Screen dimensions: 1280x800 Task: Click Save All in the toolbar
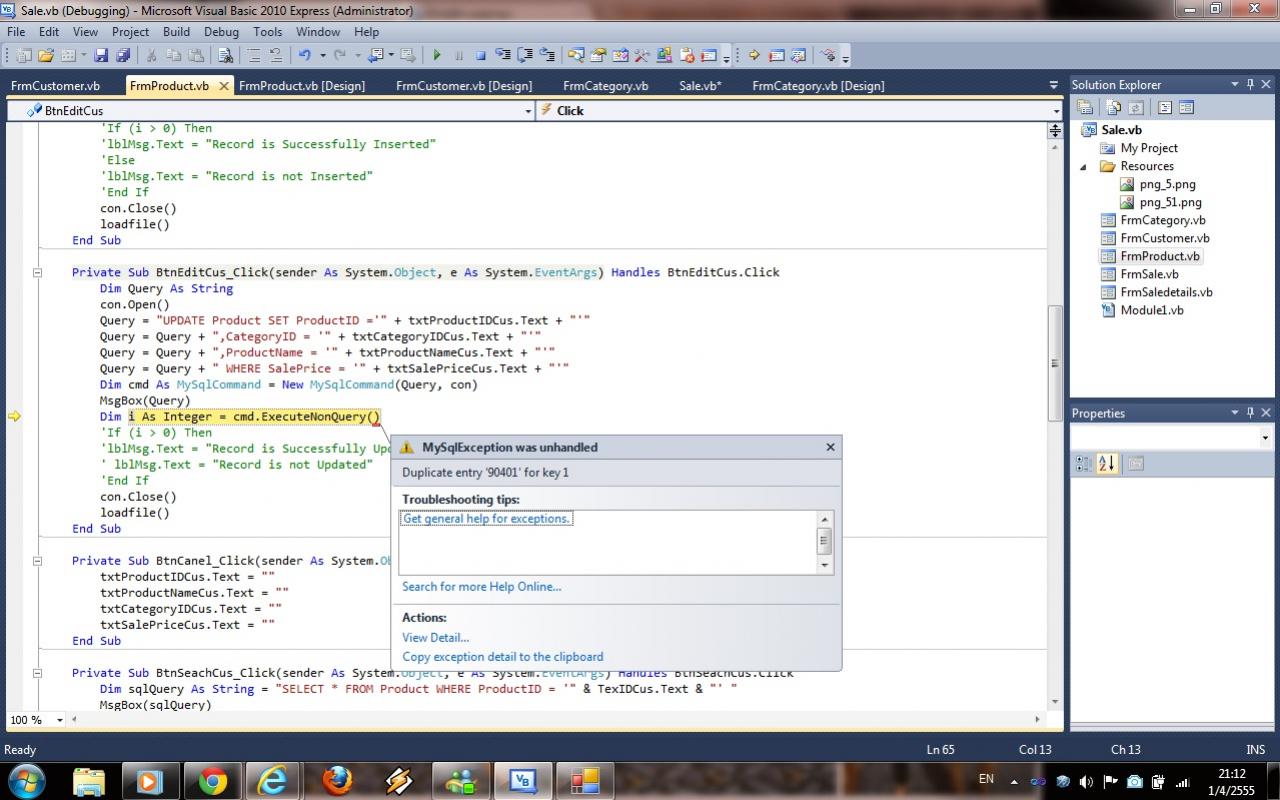coord(122,55)
